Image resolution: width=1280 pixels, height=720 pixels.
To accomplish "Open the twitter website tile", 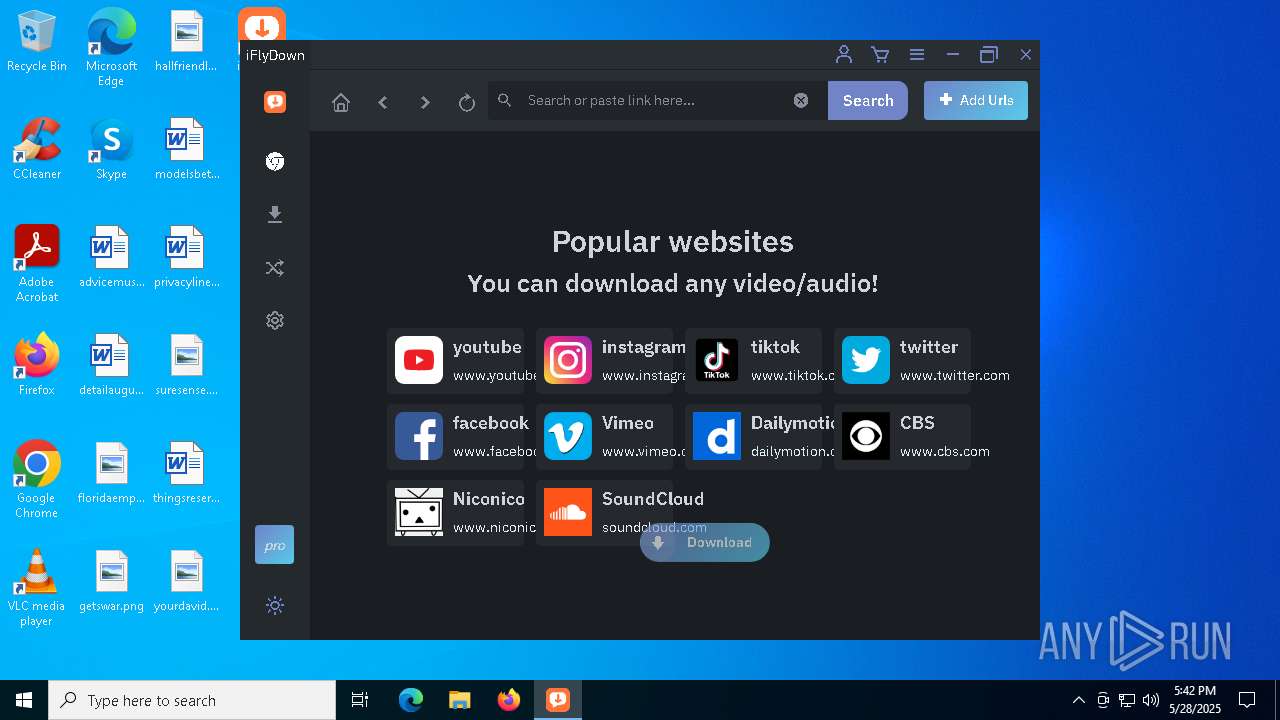I will pyautogui.click(x=902, y=360).
